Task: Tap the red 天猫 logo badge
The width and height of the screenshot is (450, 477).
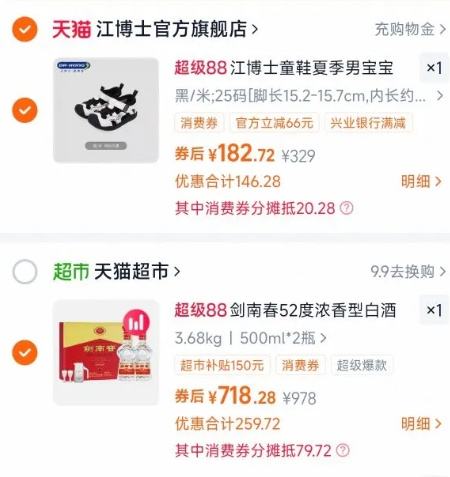Action: pos(72,29)
